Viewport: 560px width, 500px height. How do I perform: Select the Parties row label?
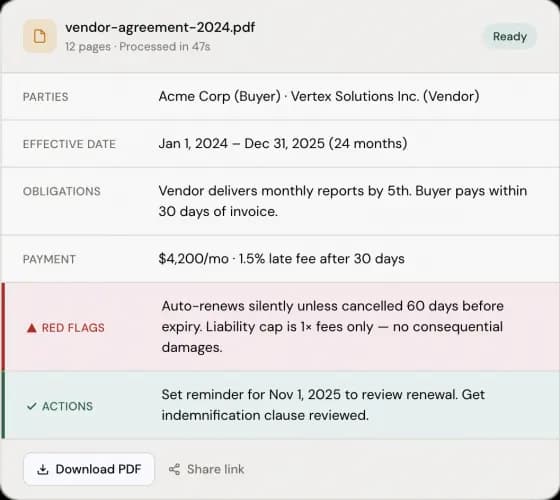[x=46, y=97]
